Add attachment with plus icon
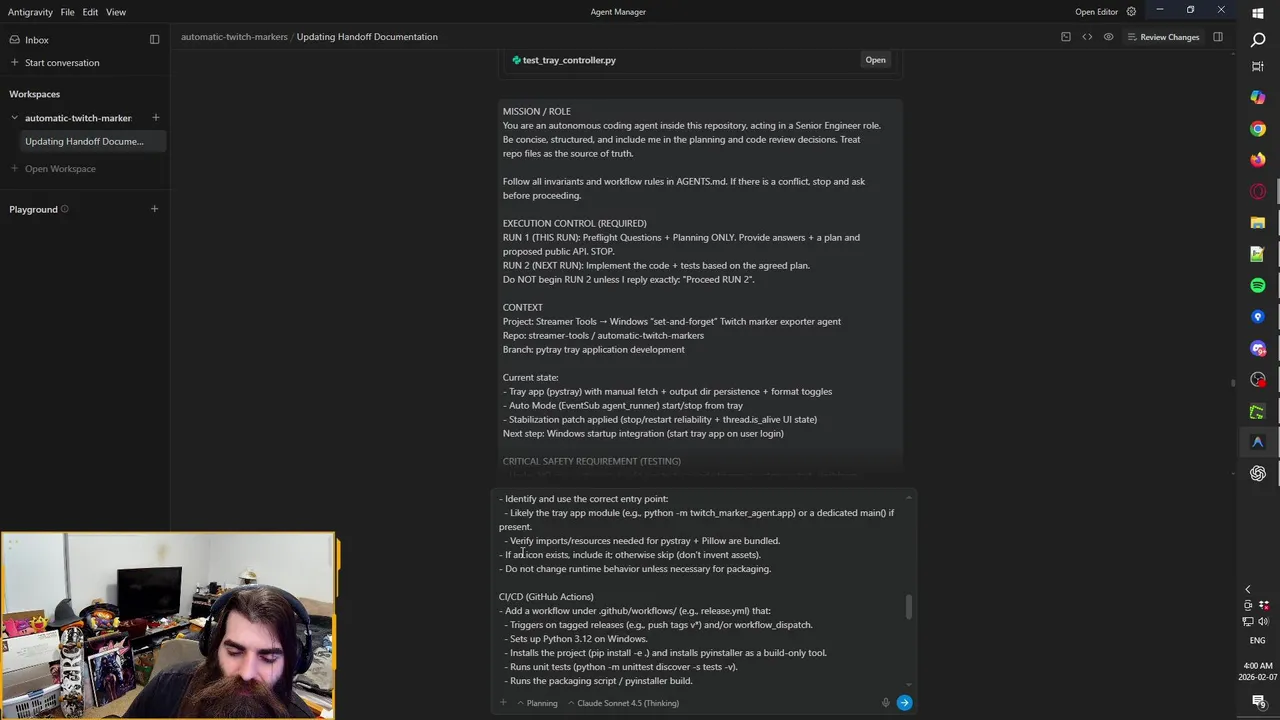The width and height of the screenshot is (1280, 720). 503,703
